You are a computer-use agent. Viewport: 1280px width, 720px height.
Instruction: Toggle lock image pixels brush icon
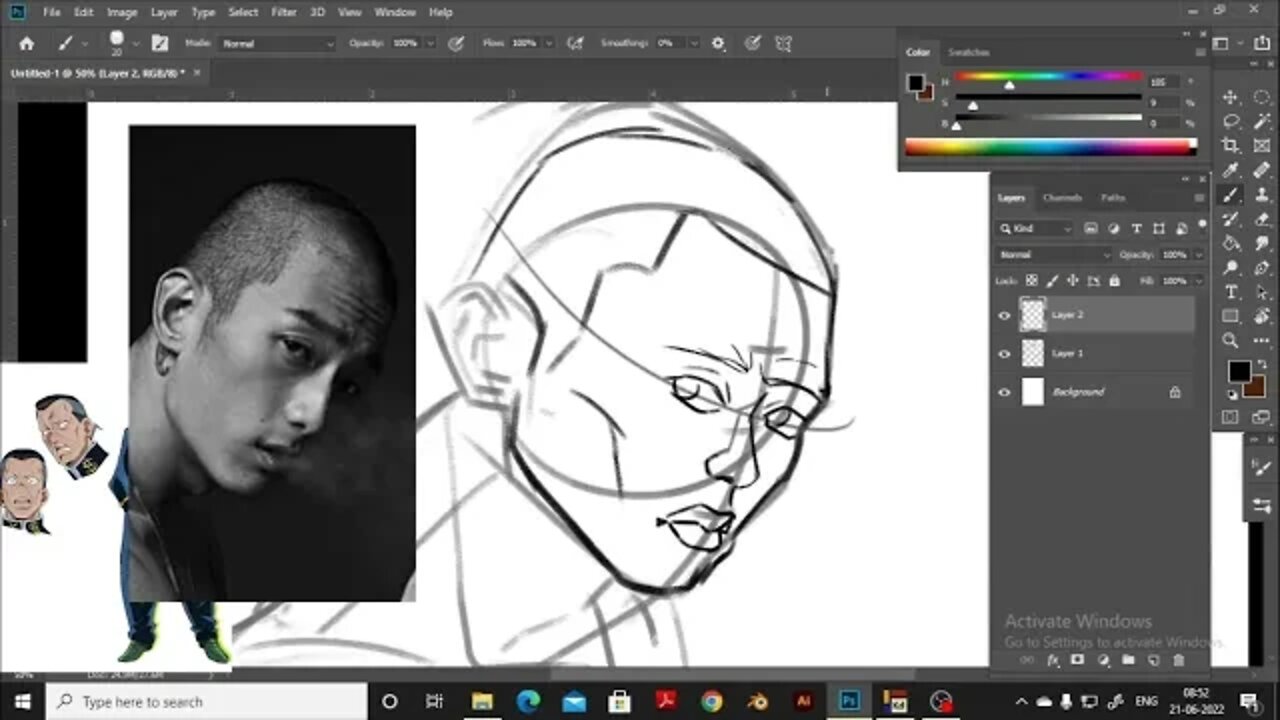click(1053, 281)
